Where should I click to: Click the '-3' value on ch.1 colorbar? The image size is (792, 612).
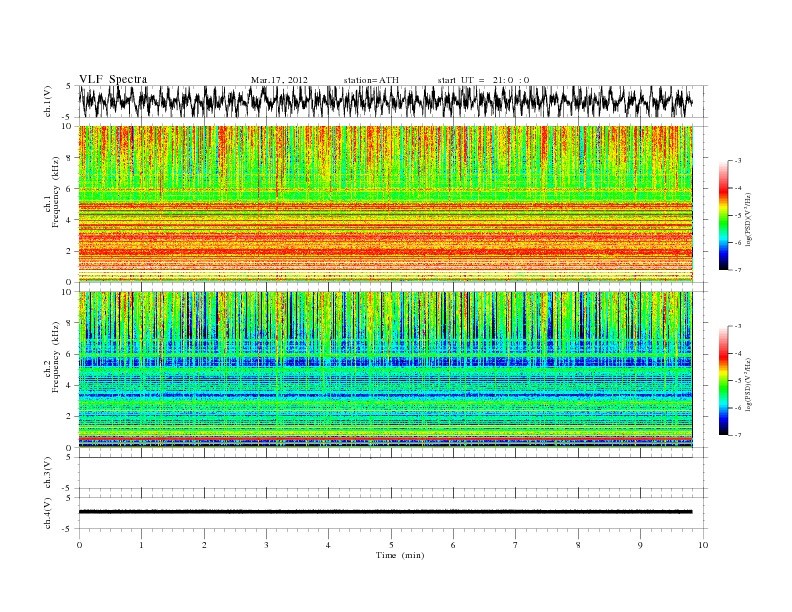click(738, 161)
